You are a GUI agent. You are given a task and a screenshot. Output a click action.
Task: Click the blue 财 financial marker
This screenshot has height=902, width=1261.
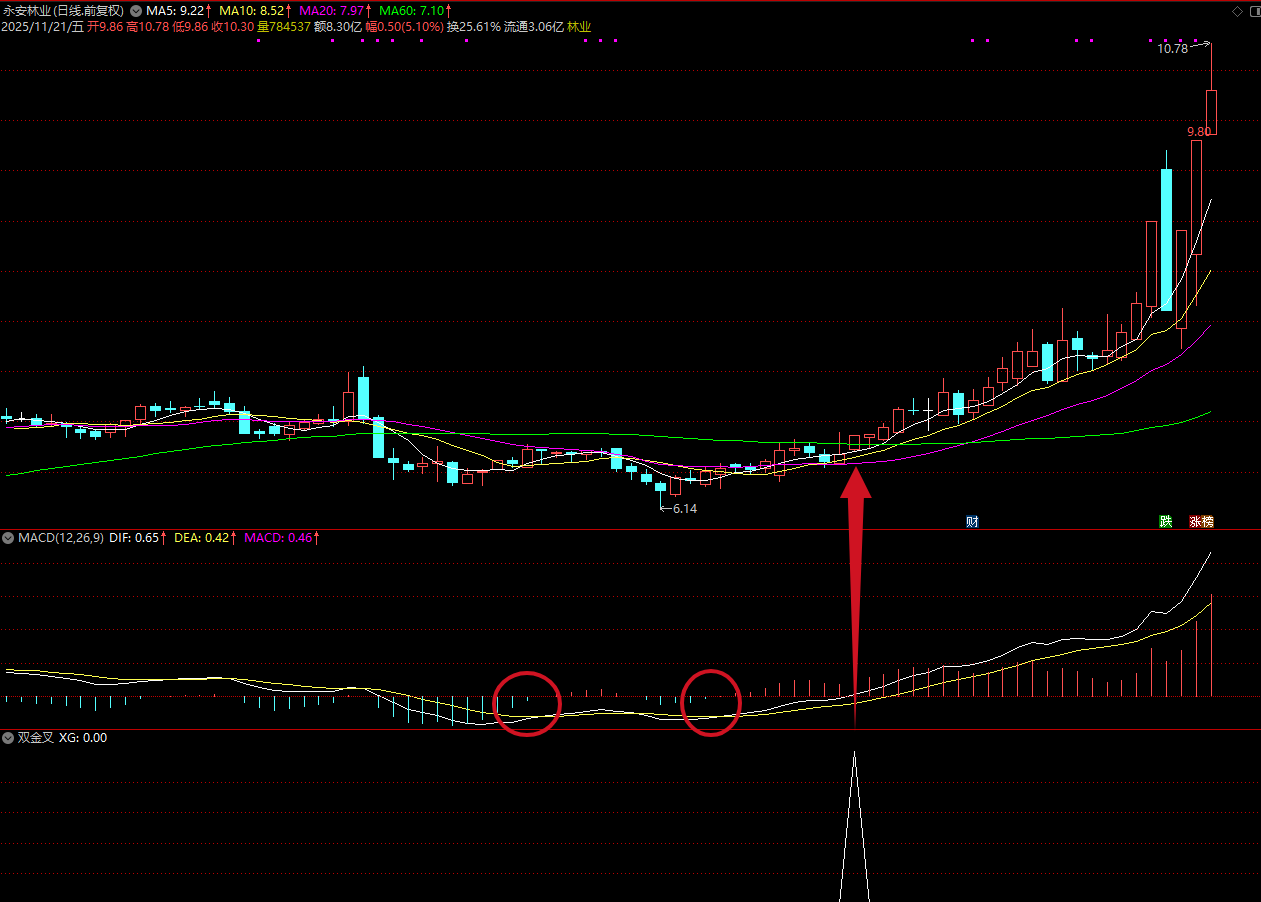click(972, 521)
